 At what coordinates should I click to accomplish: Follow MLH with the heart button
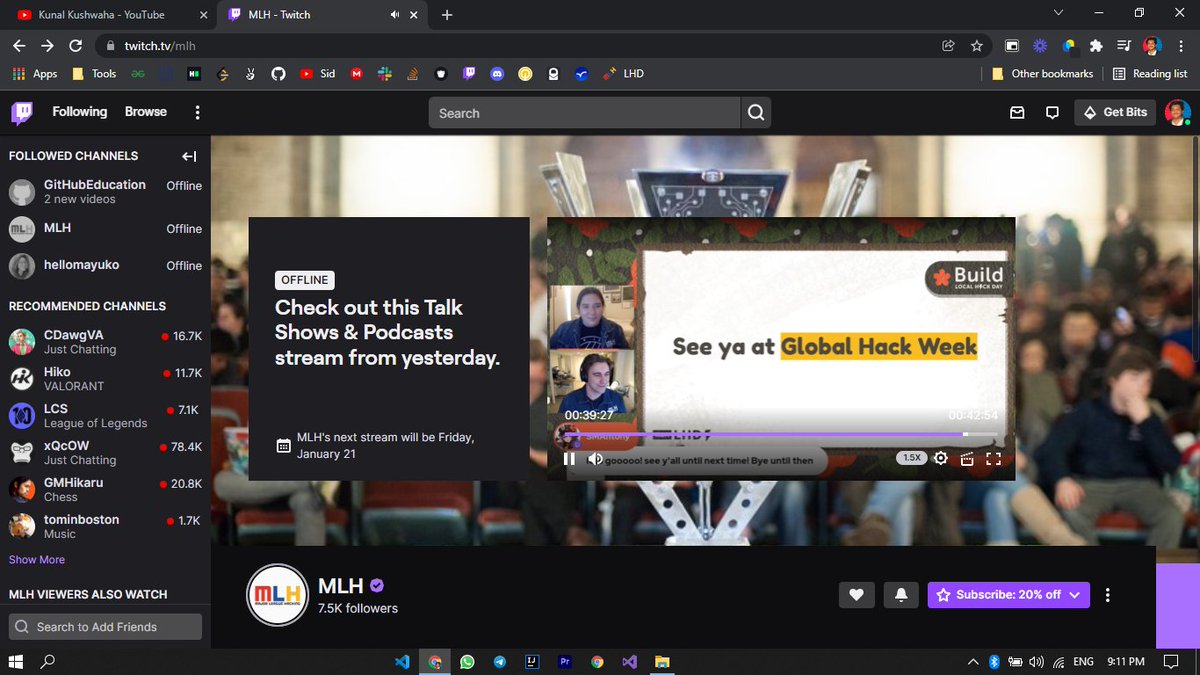coord(857,594)
